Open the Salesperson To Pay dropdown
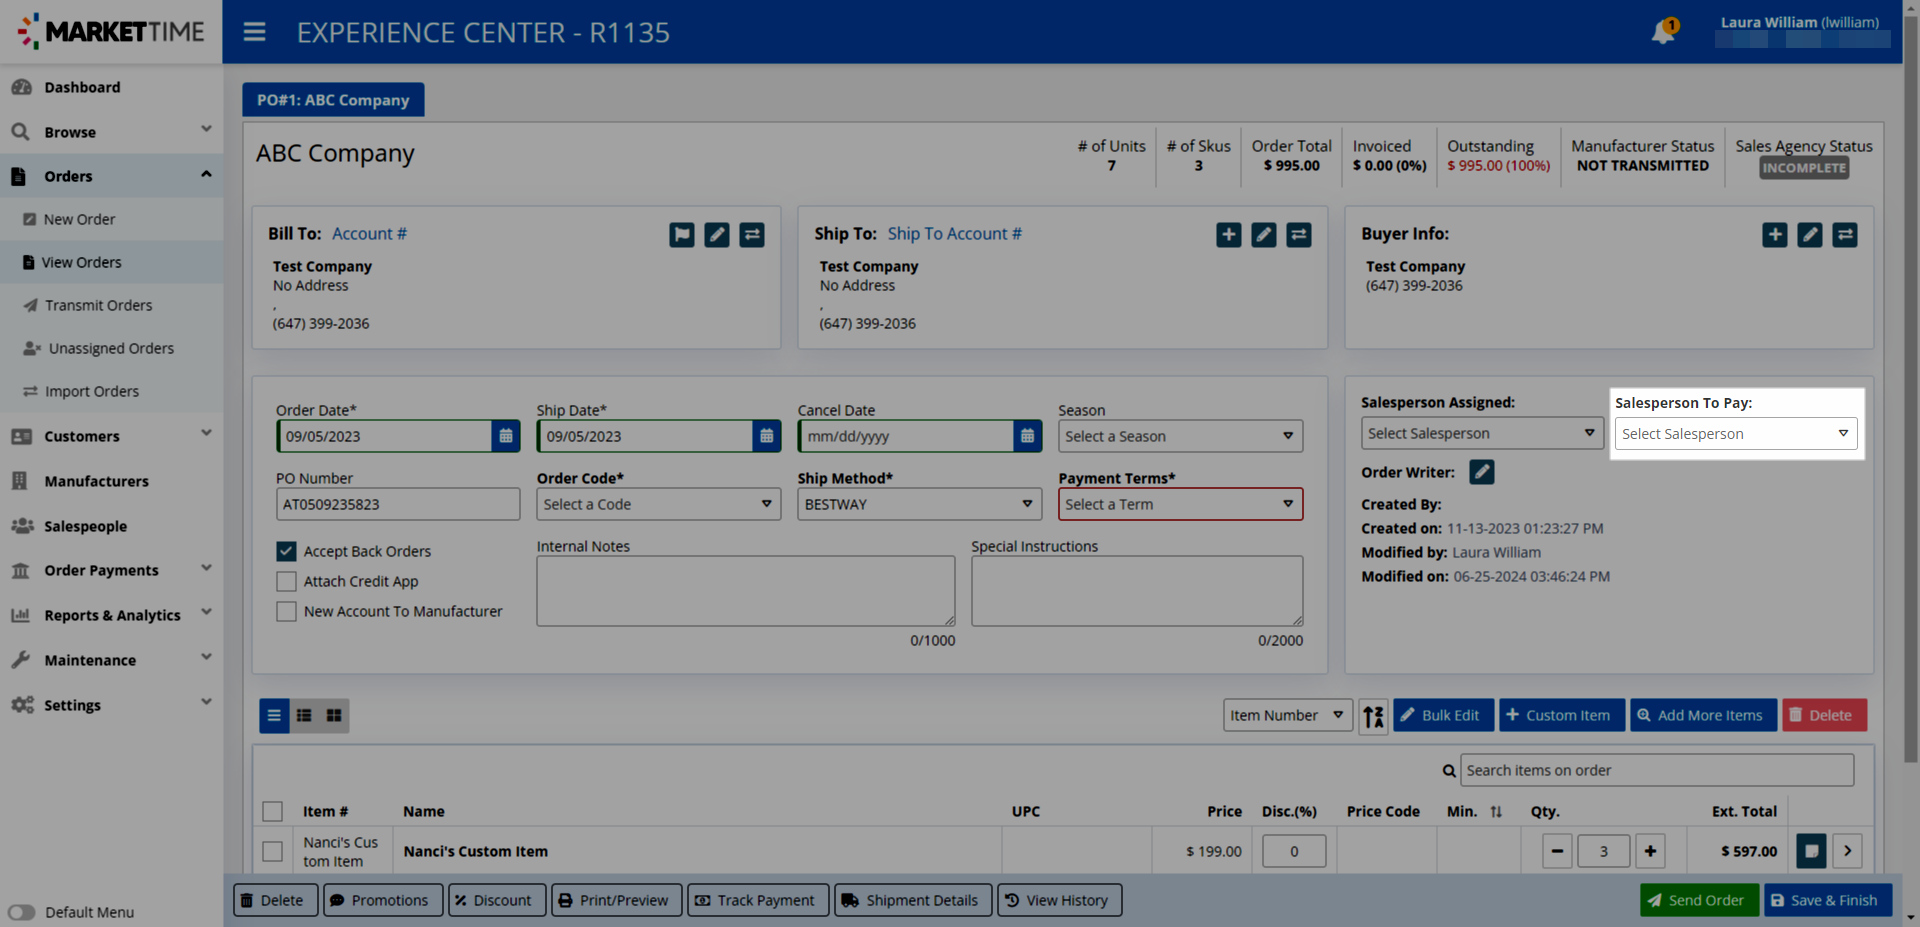Screen dimensions: 1920x927 click(1735, 434)
